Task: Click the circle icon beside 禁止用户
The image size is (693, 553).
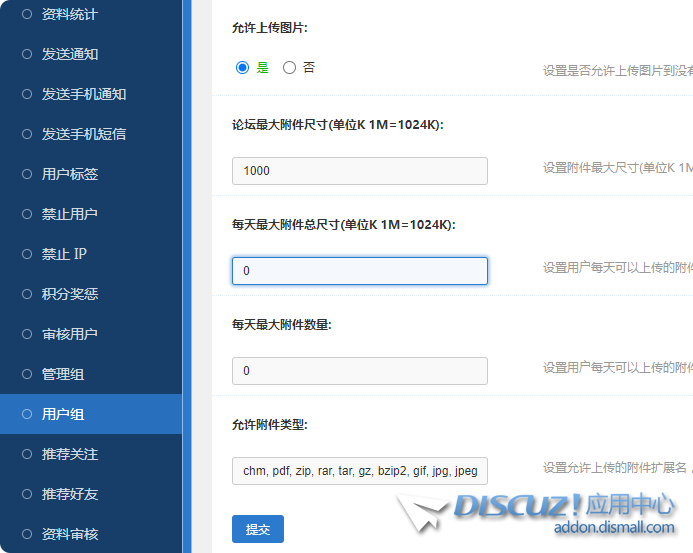Action: click(x=27, y=214)
